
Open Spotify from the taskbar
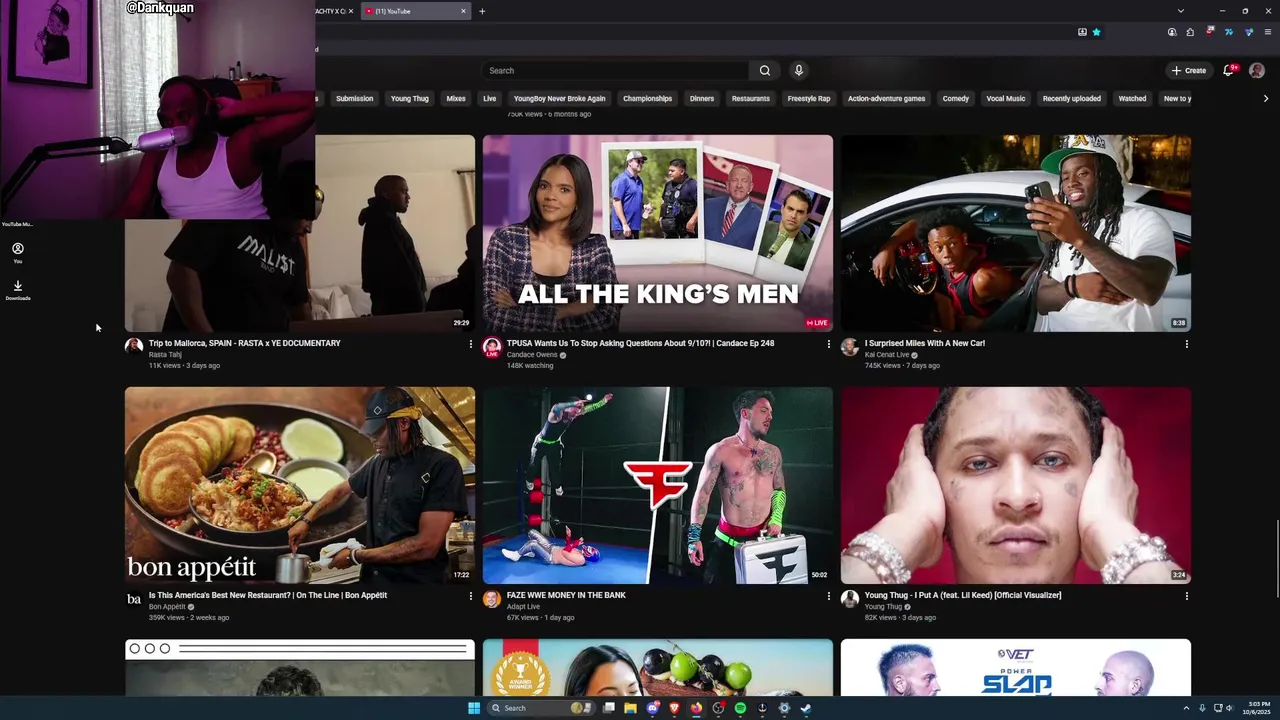click(740, 708)
